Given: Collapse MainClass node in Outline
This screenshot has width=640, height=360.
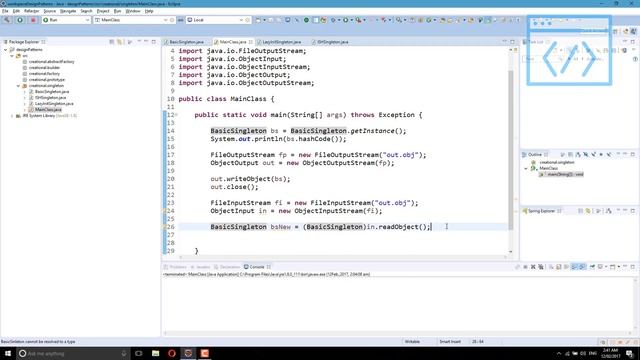Looking at the screenshot, I should click(526, 168).
